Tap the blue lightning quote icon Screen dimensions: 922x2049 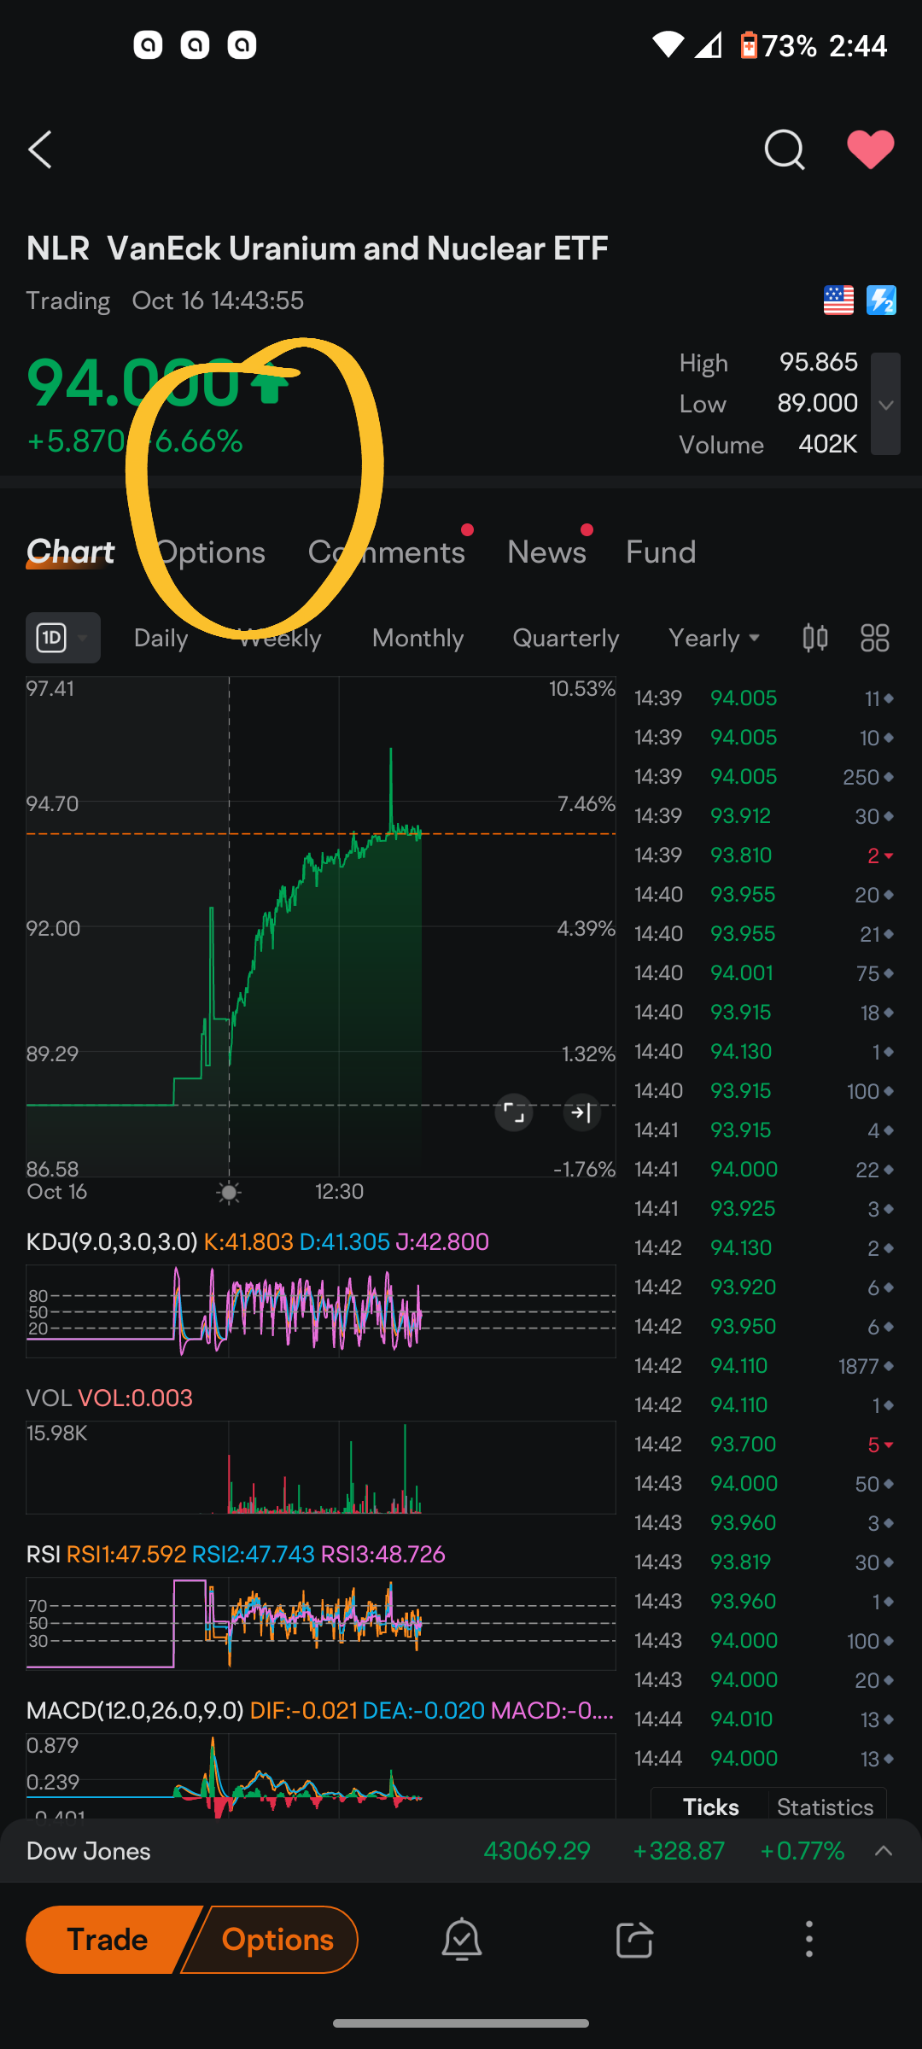[x=881, y=300]
